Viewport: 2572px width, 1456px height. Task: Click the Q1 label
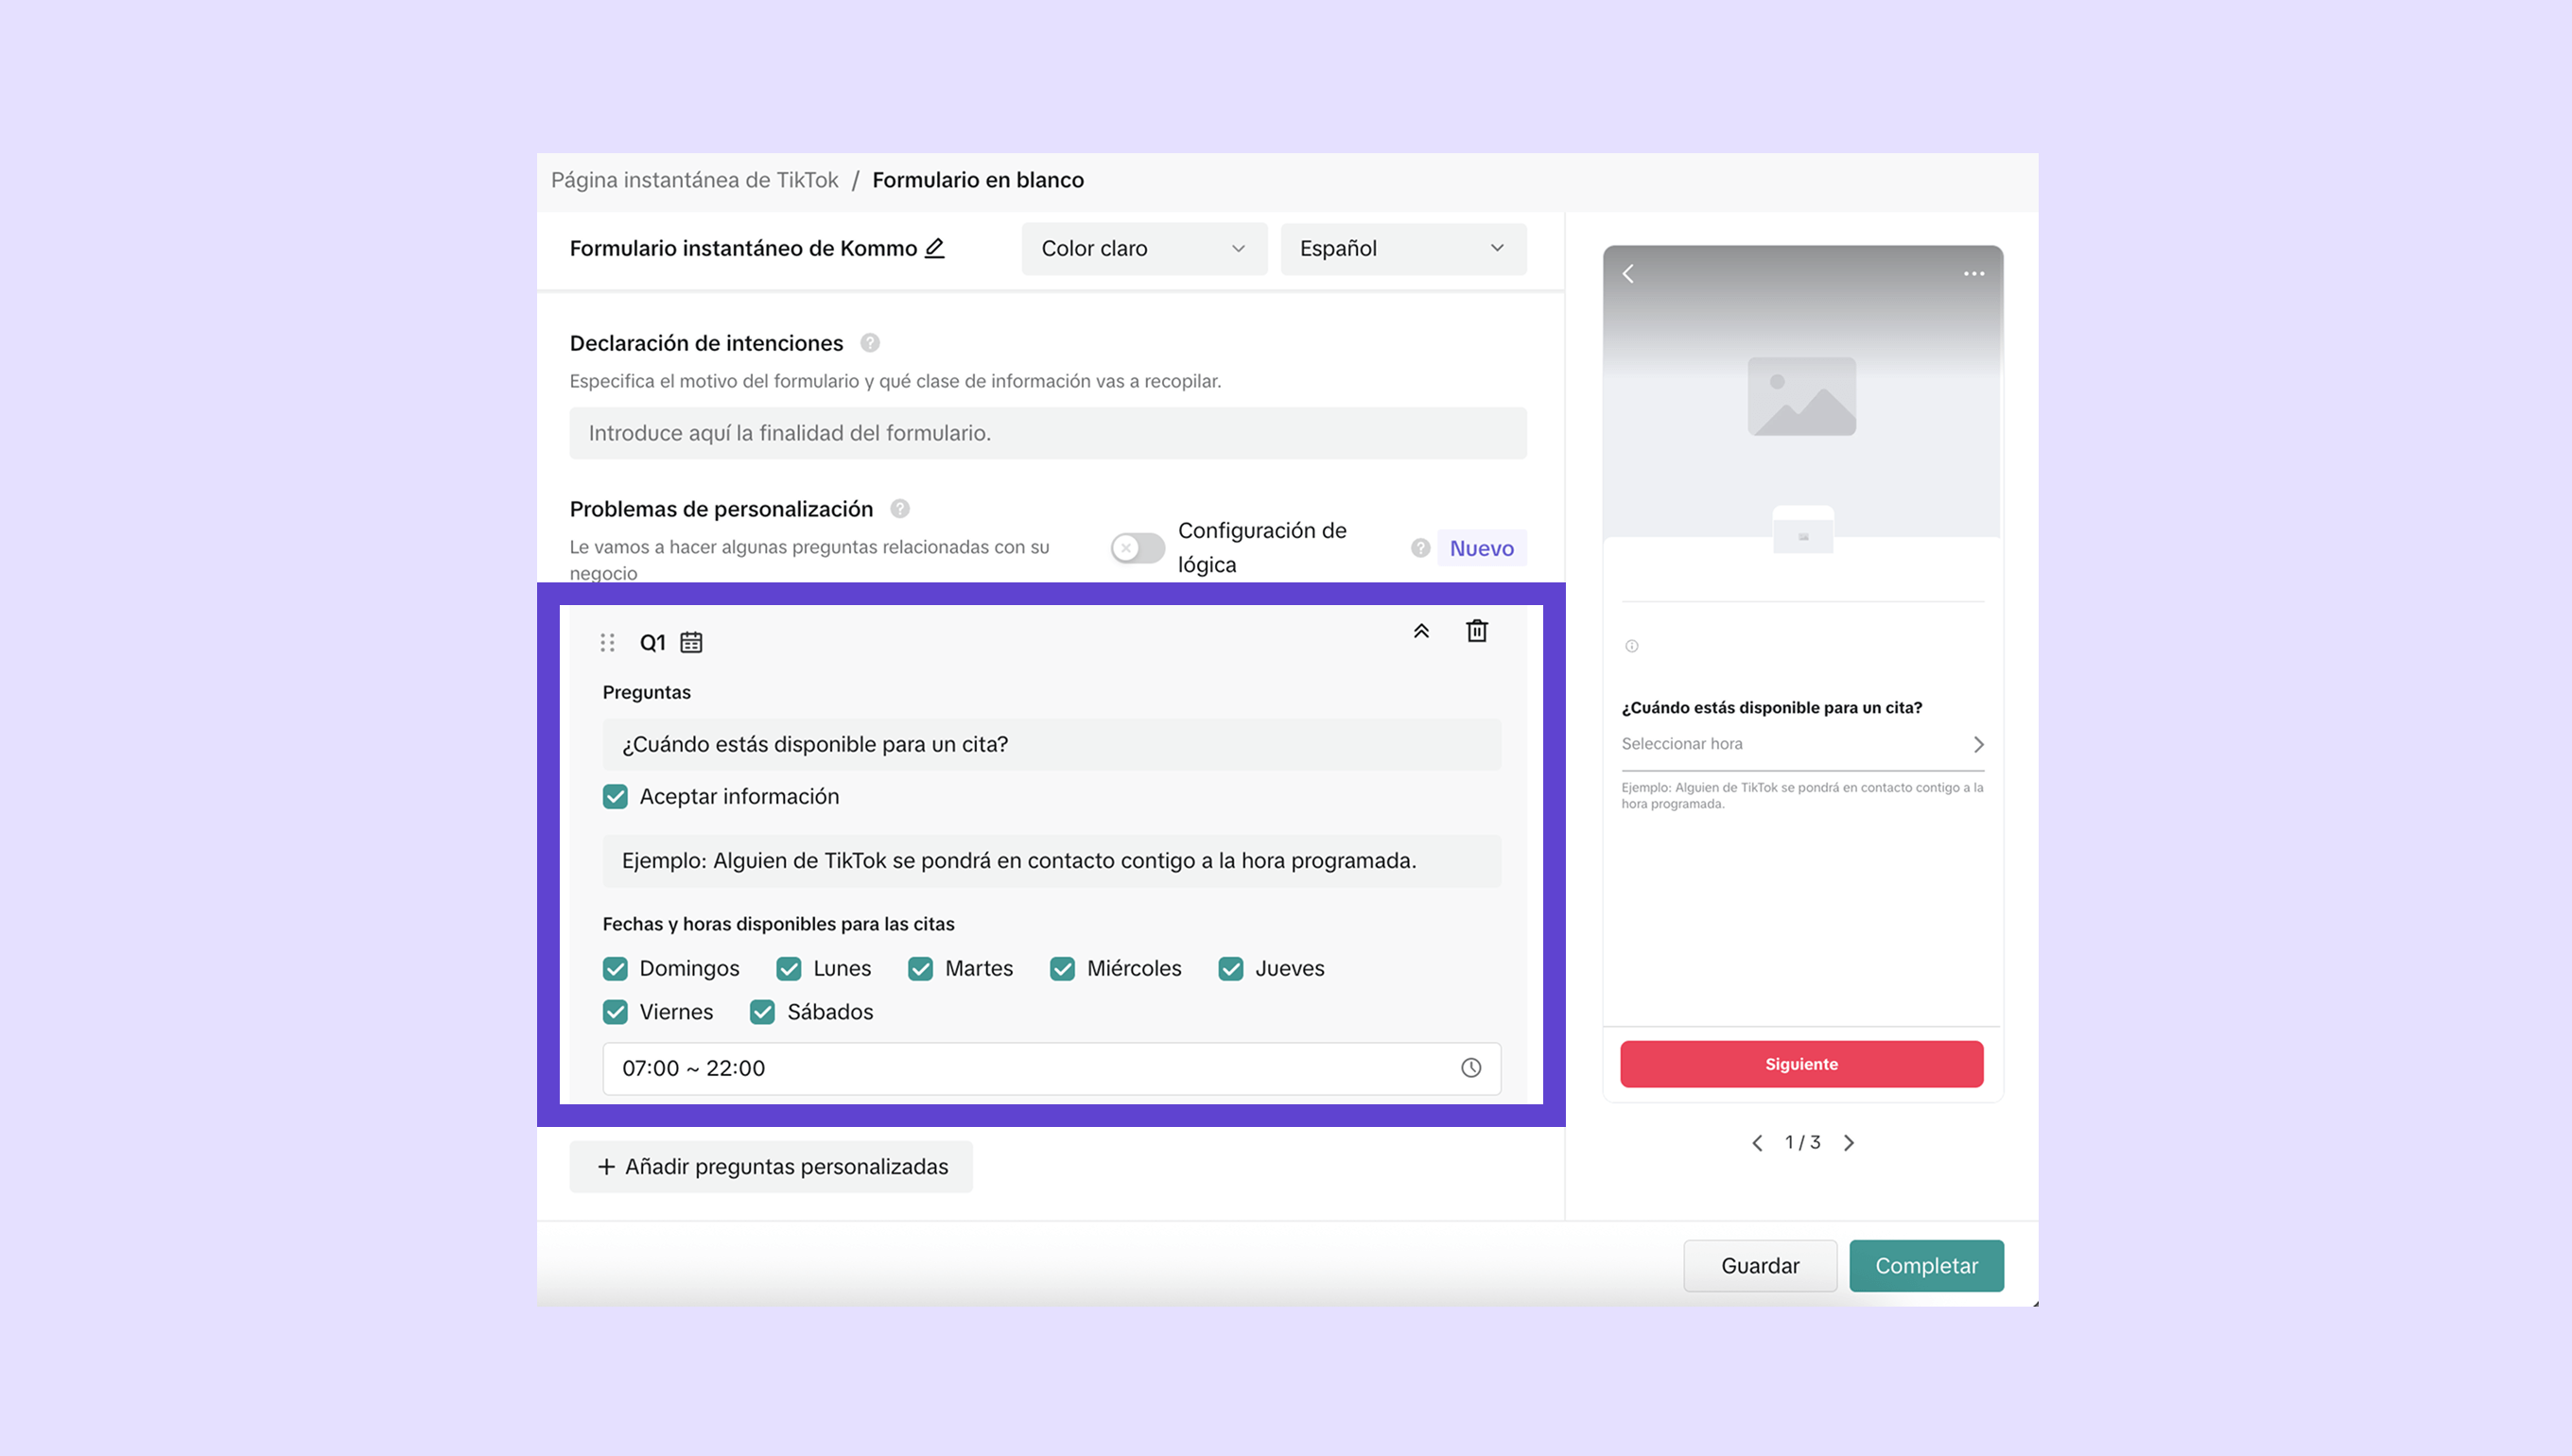653,643
